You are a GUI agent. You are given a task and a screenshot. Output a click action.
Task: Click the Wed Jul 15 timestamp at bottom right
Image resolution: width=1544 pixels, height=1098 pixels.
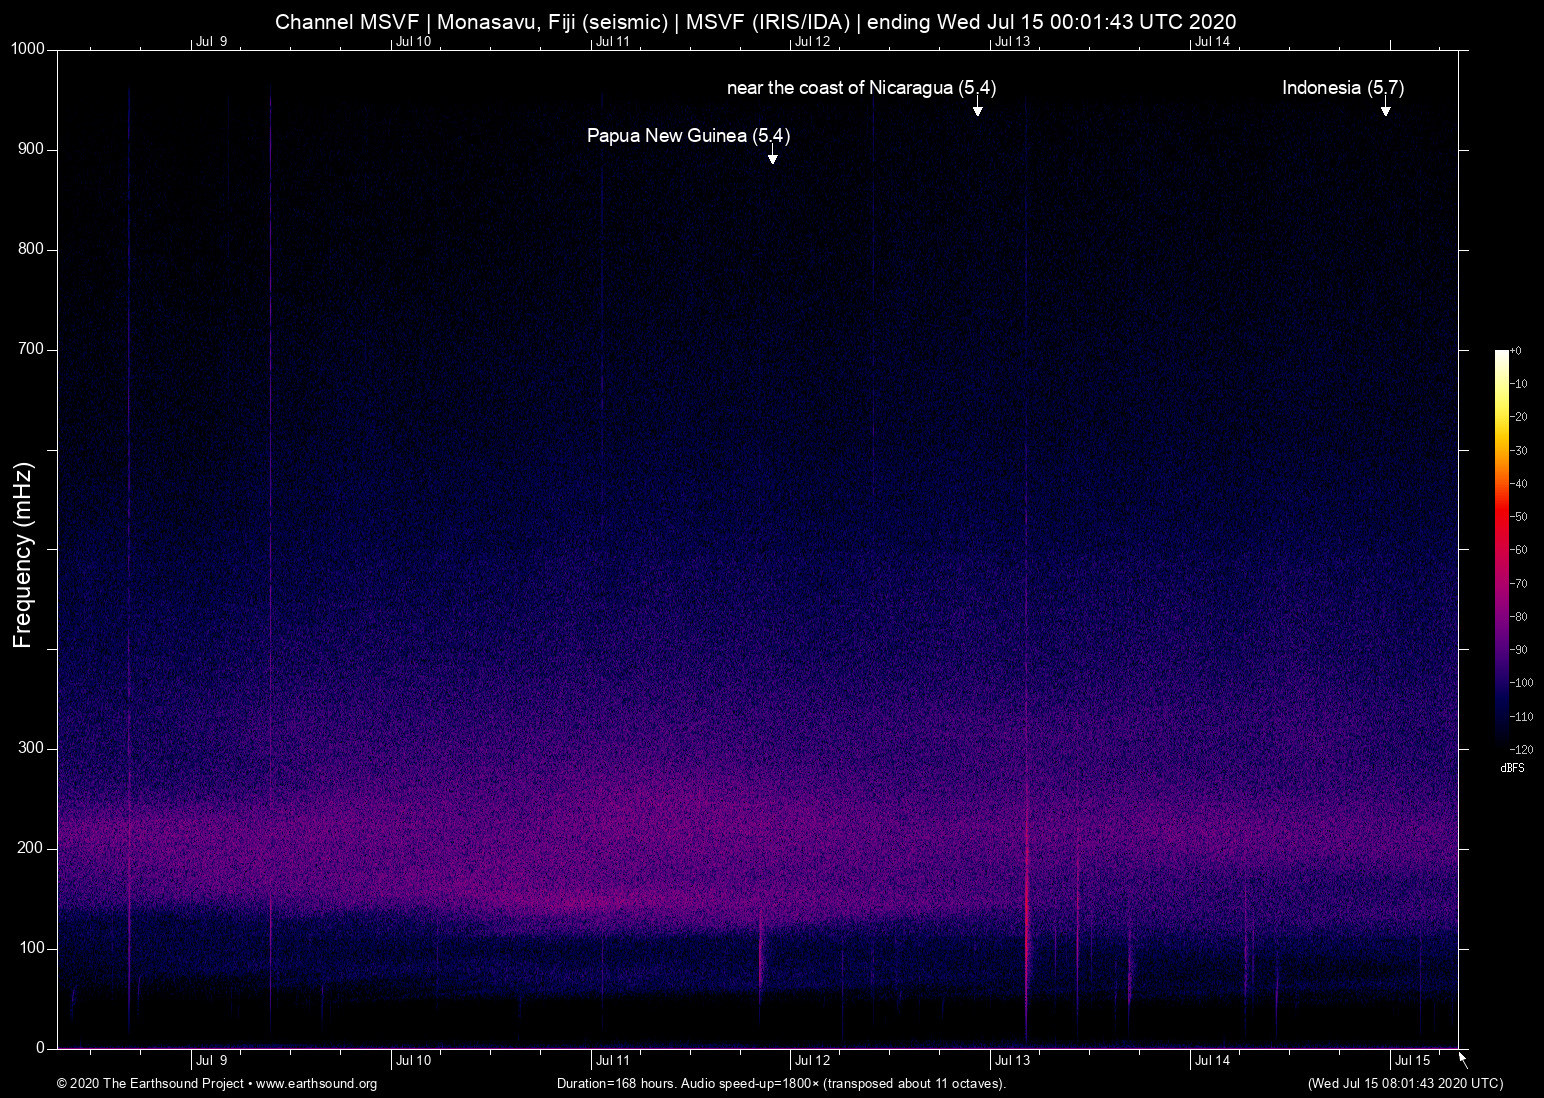tap(1404, 1083)
